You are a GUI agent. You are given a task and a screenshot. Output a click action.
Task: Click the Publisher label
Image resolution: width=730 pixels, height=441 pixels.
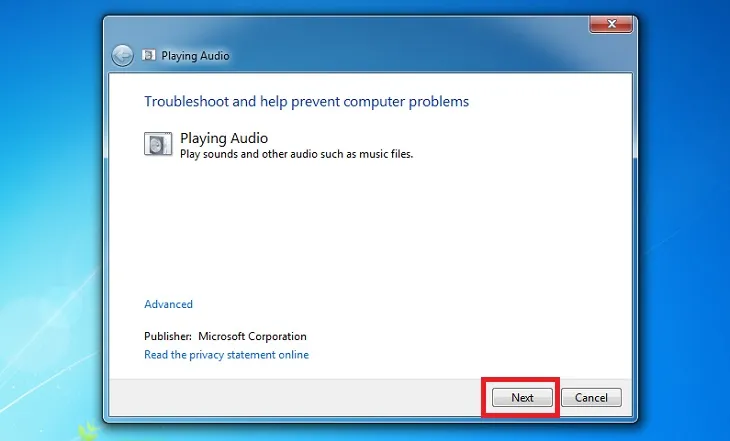click(x=168, y=336)
